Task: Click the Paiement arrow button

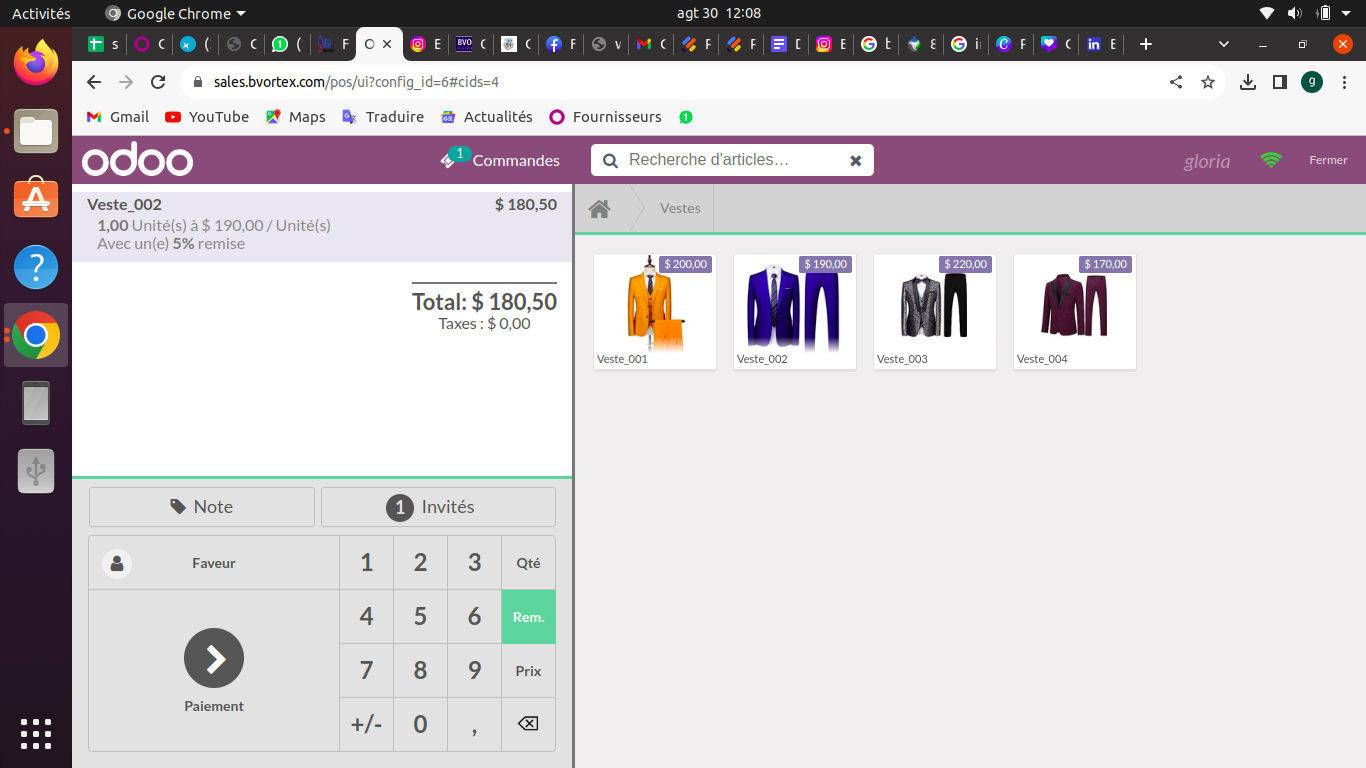Action: point(214,658)
